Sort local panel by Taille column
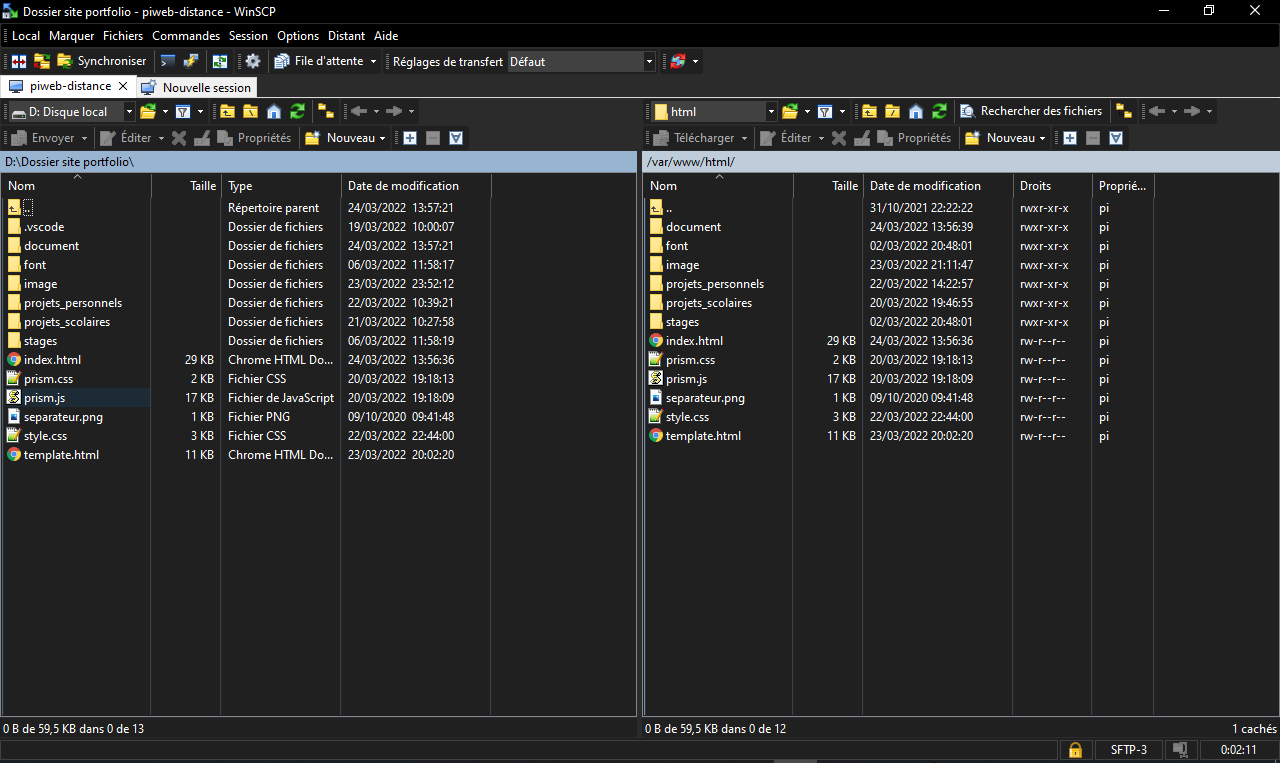This screenshot has height=763, width=1280. click(186, 185)
